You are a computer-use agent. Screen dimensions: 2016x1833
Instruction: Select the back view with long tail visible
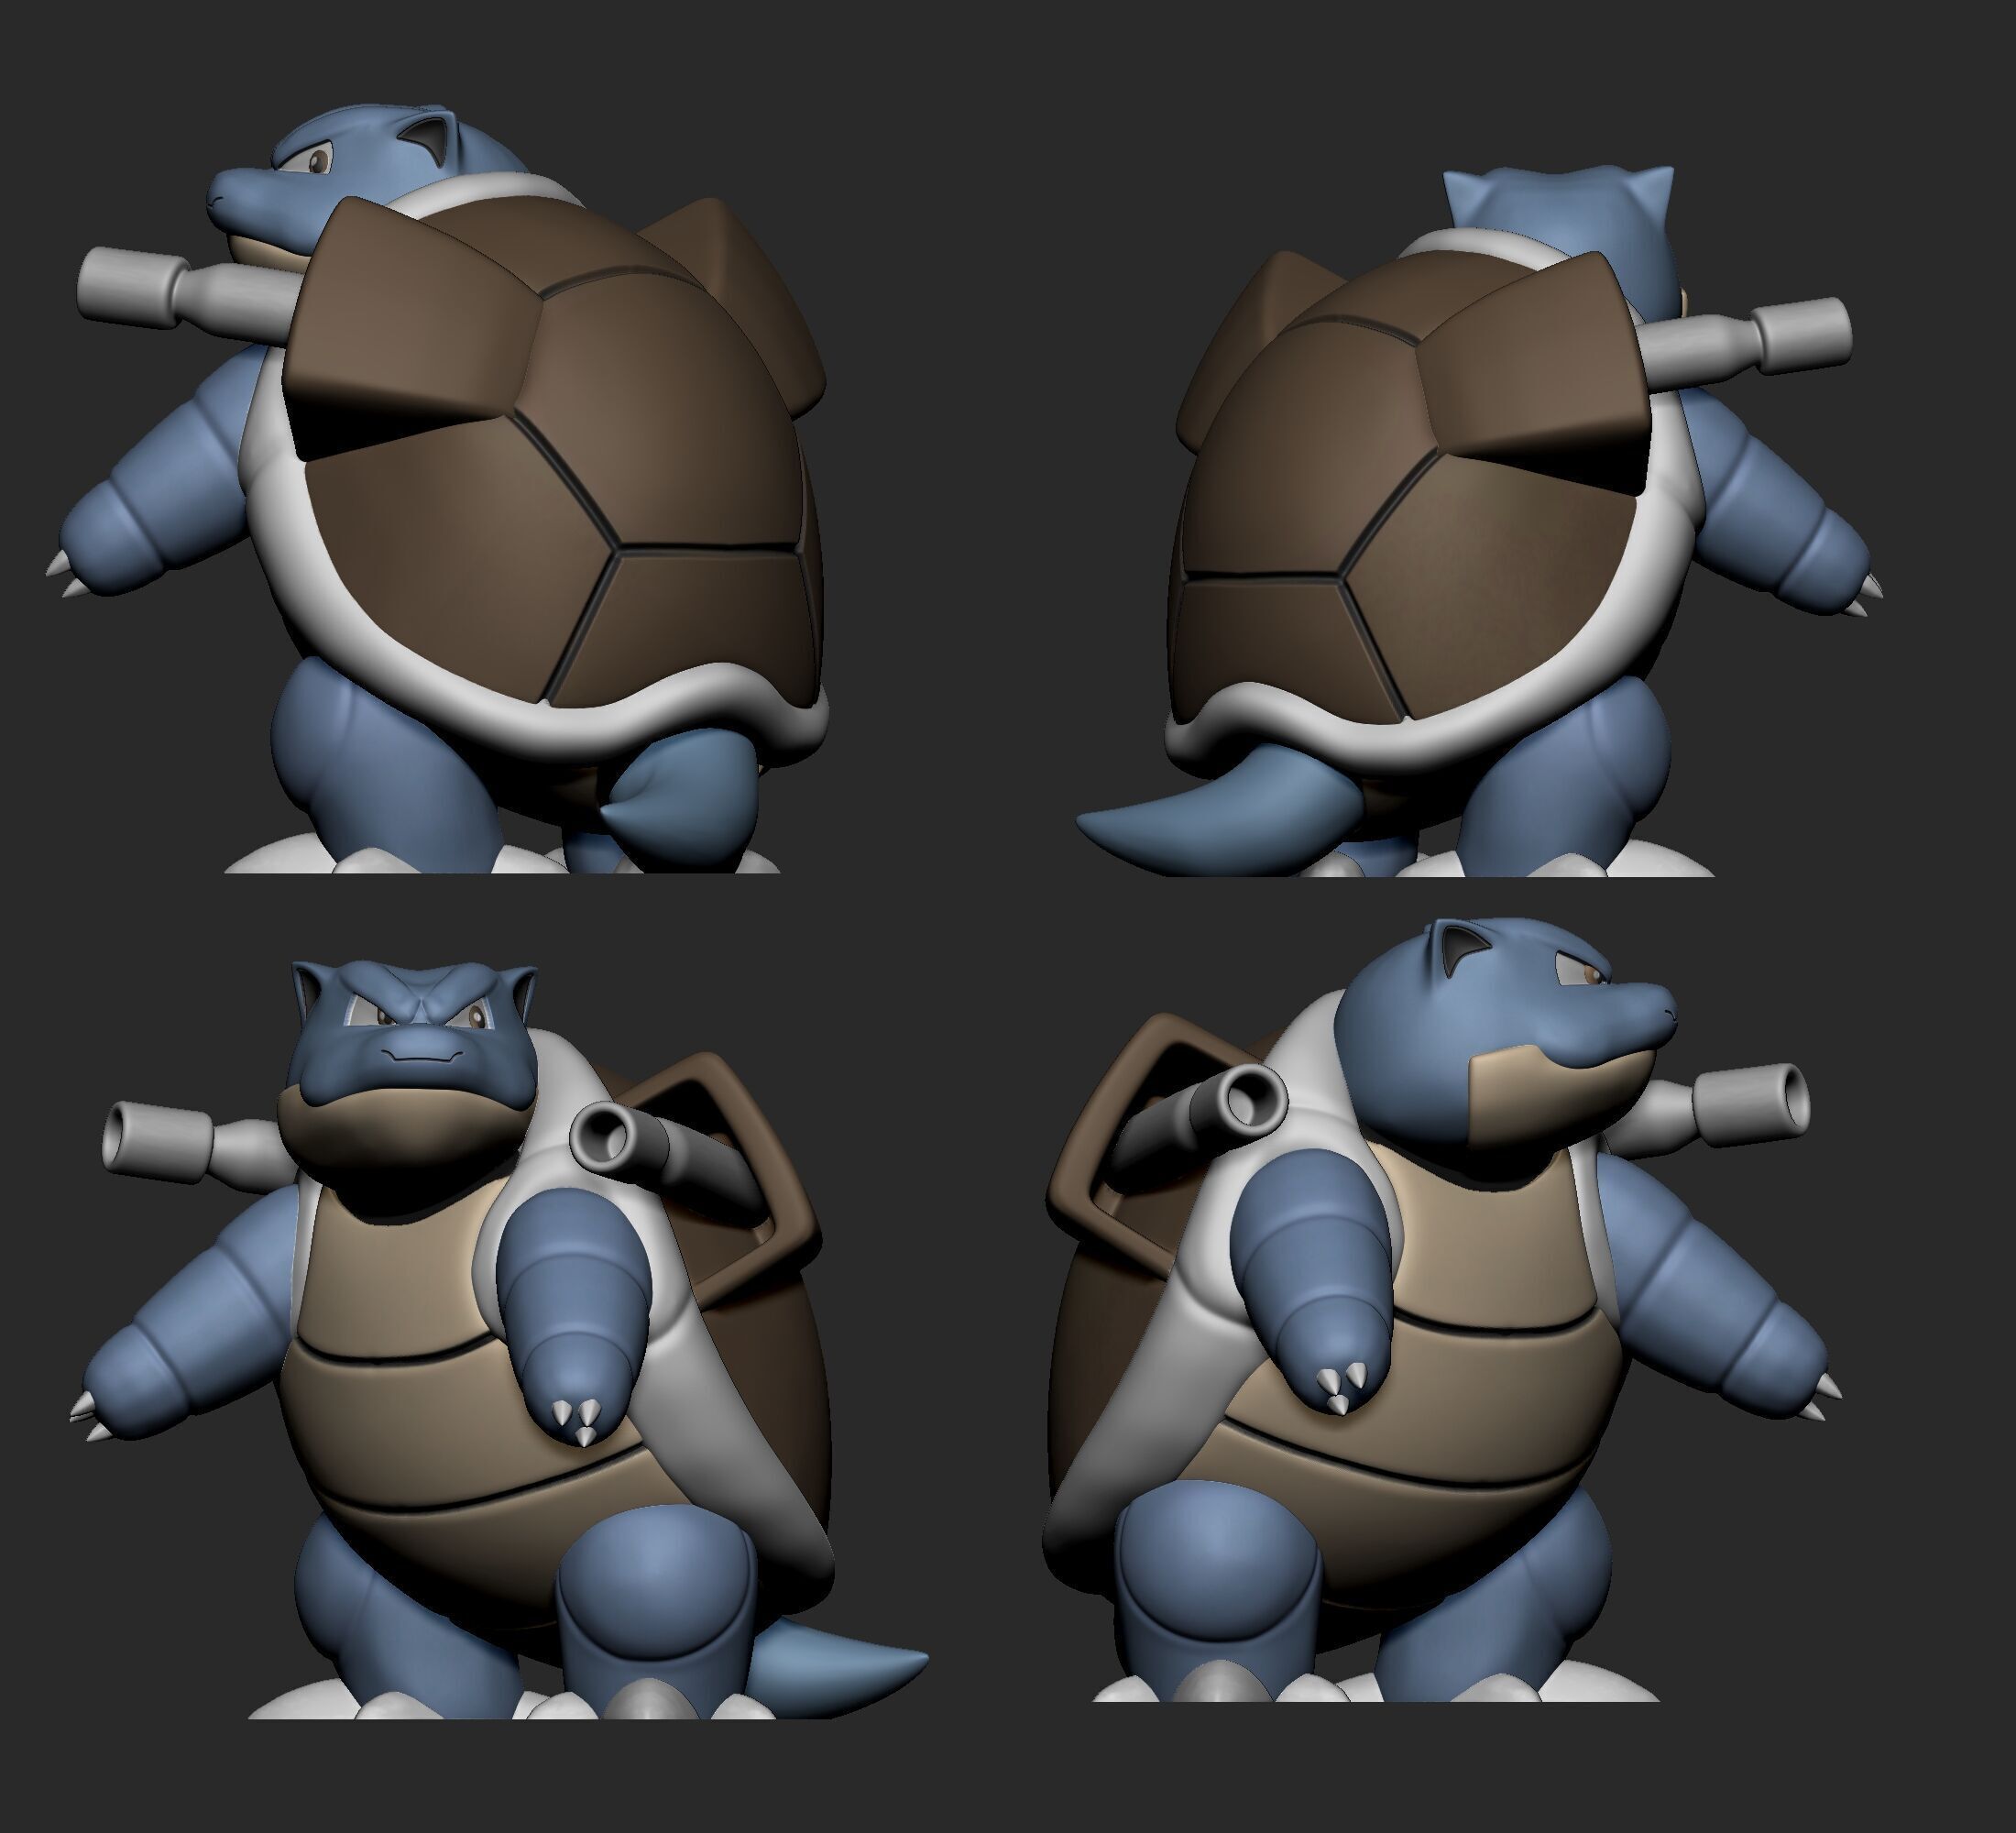pos(1479,522)
